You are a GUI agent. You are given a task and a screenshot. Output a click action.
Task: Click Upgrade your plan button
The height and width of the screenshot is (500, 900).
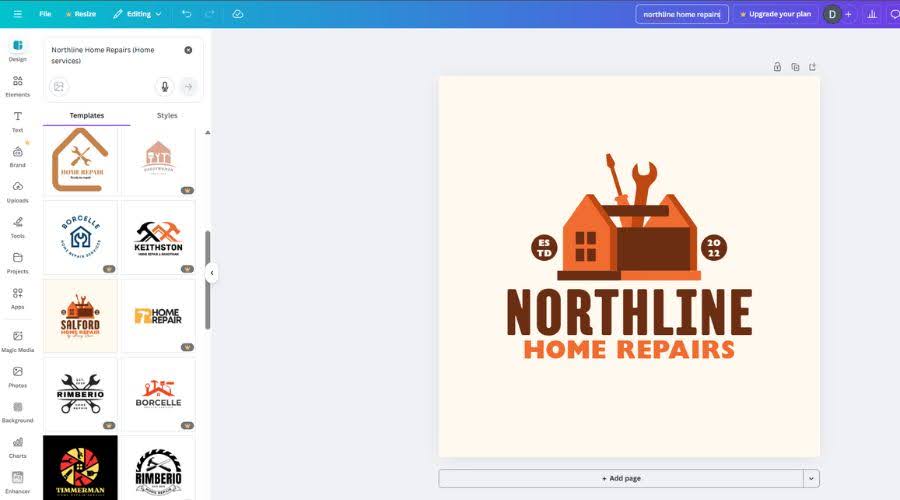(x=775, y=14)
